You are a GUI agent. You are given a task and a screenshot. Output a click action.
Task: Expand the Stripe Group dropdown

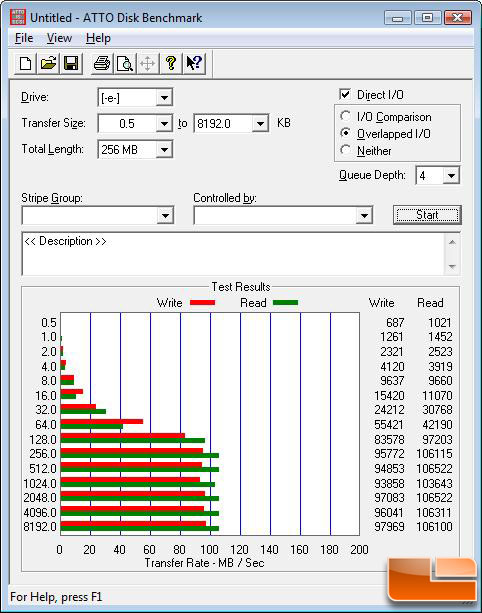tap(165, 215)
